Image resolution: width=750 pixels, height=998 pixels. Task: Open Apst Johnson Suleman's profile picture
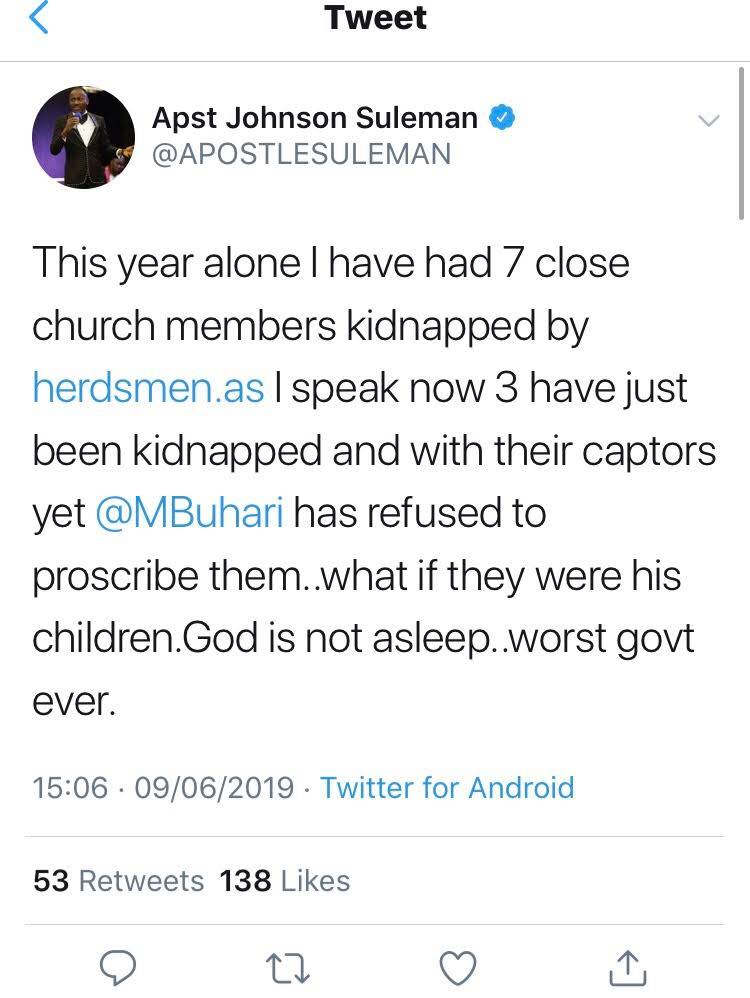pyautogui.click(x=83, y=137)
